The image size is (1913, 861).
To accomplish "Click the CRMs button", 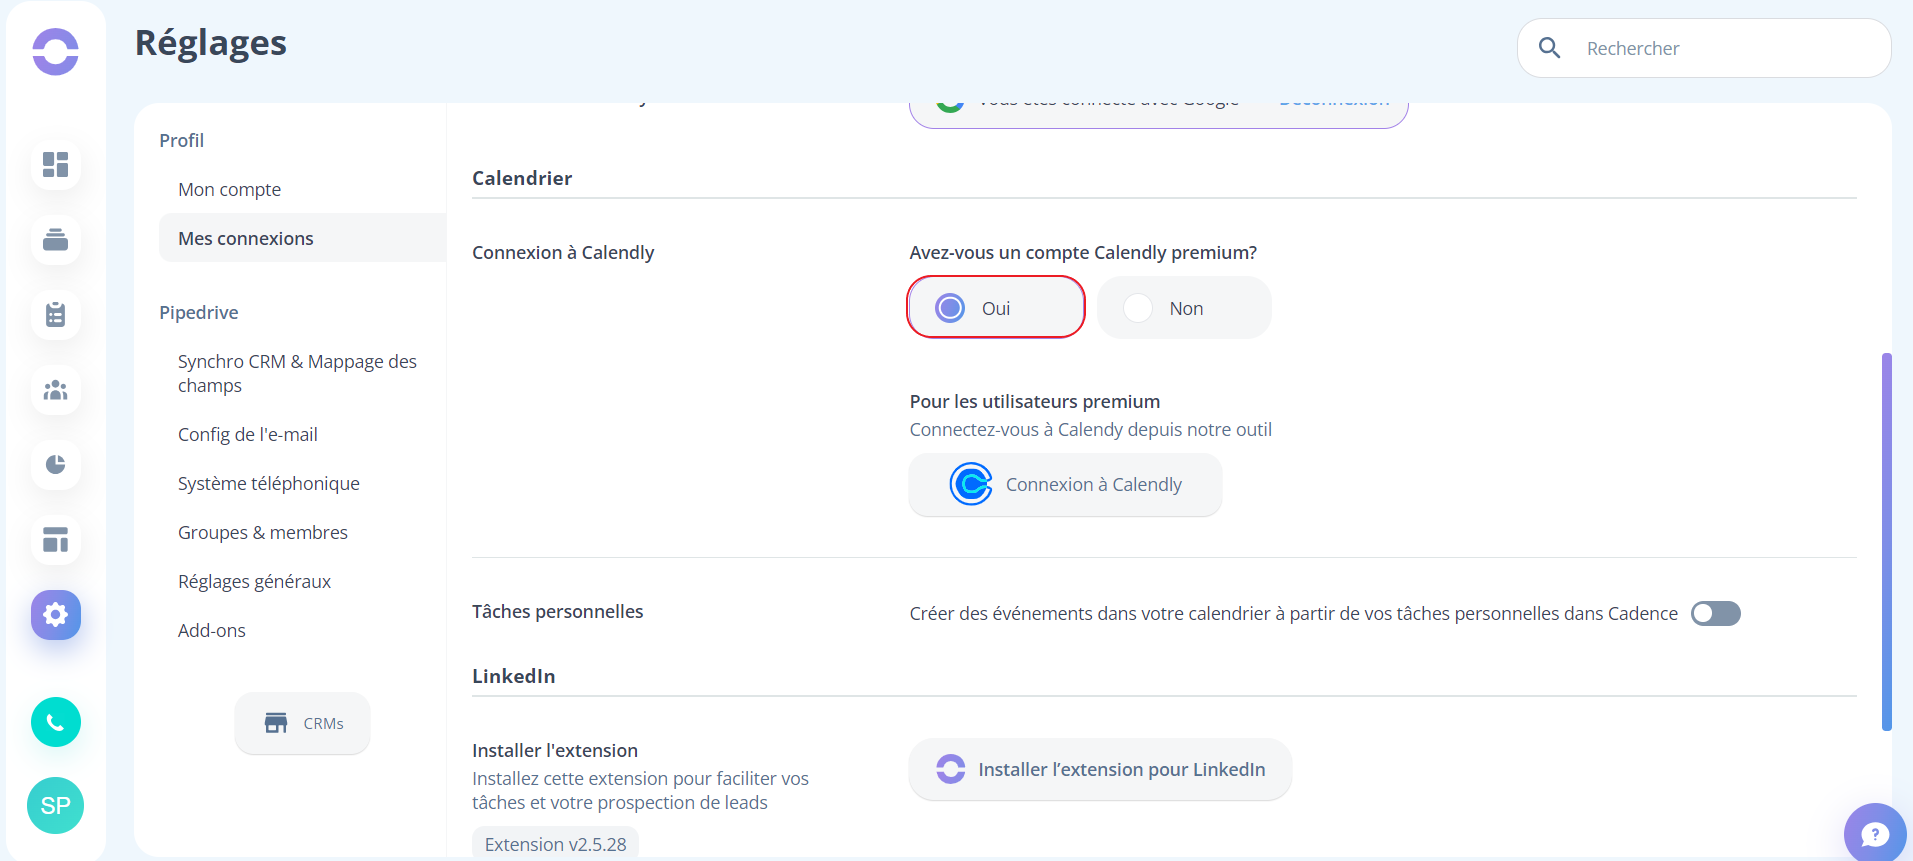I will click(302, 723).
